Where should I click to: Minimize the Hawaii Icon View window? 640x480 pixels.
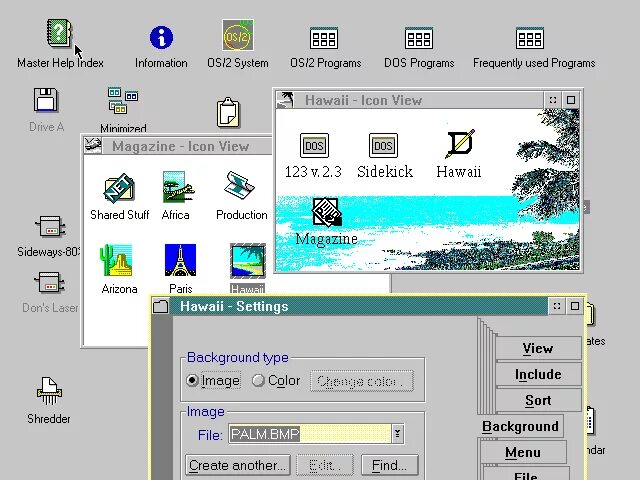coord(553,100)
